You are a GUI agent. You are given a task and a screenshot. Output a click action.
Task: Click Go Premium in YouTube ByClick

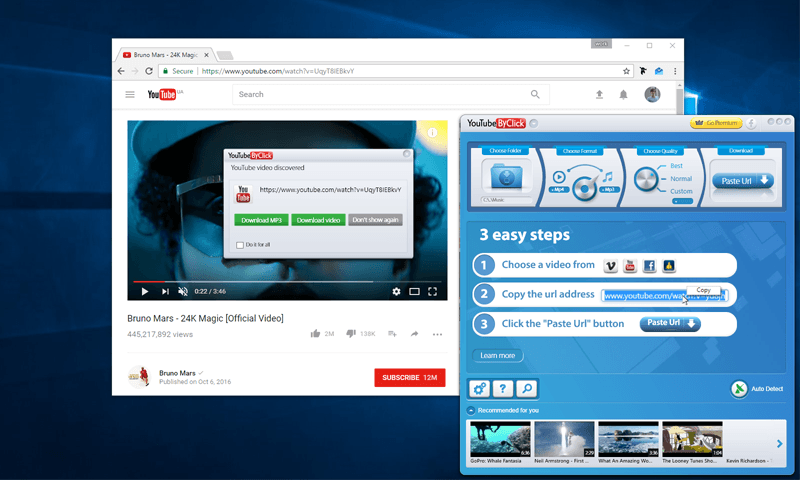point(716,123)
